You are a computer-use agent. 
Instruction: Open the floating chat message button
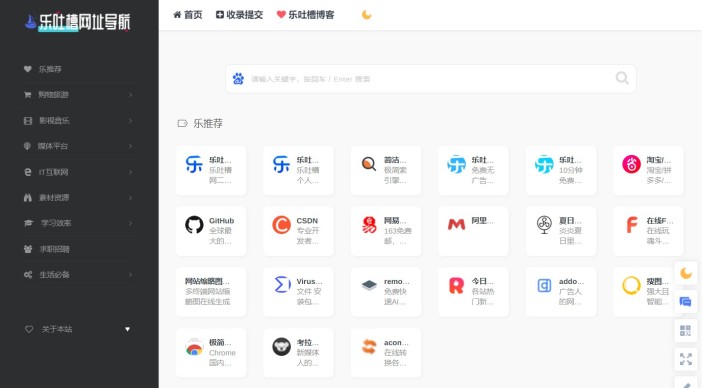(686, 302)
